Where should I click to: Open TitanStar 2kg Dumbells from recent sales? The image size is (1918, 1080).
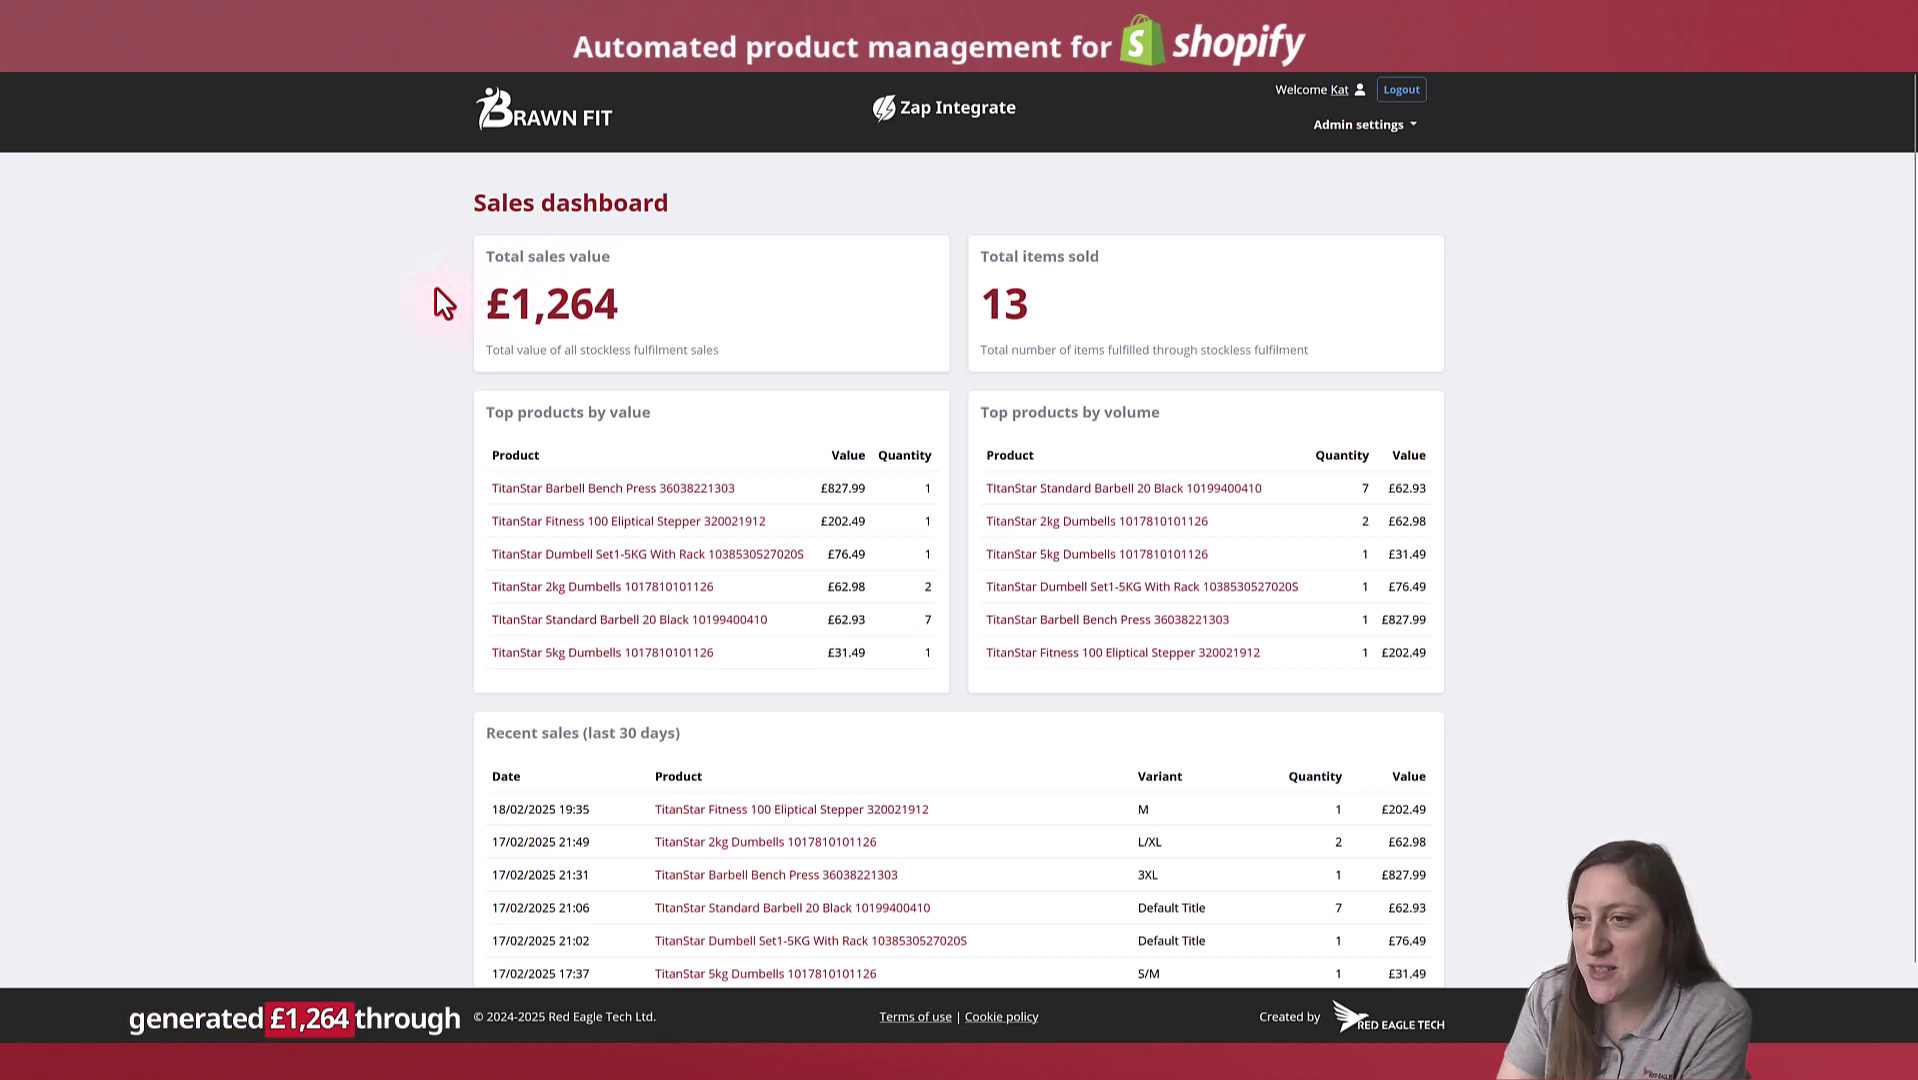point(764,841)
